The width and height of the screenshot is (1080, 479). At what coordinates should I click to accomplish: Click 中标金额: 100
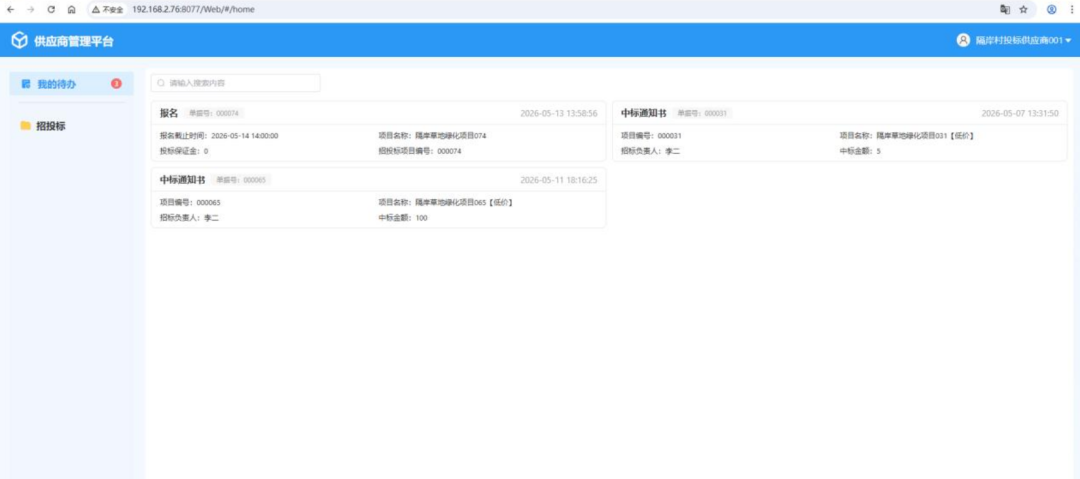coord(402,218)
